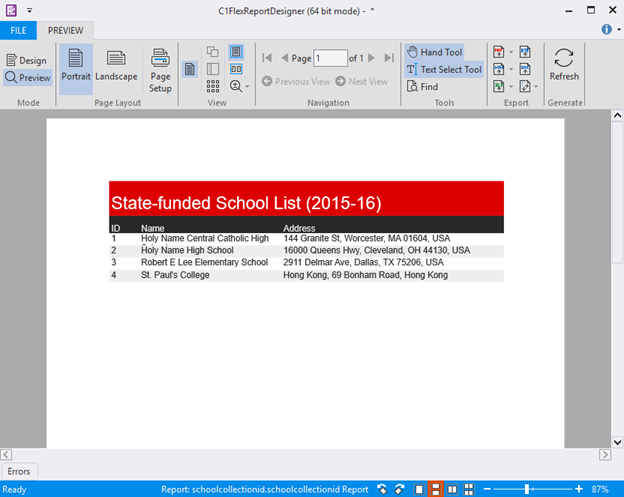Image resolution: width=624 pixels, height=497 pixels.
Task: Click vertical scrollbar down arrow
Action: click(617, 442)
